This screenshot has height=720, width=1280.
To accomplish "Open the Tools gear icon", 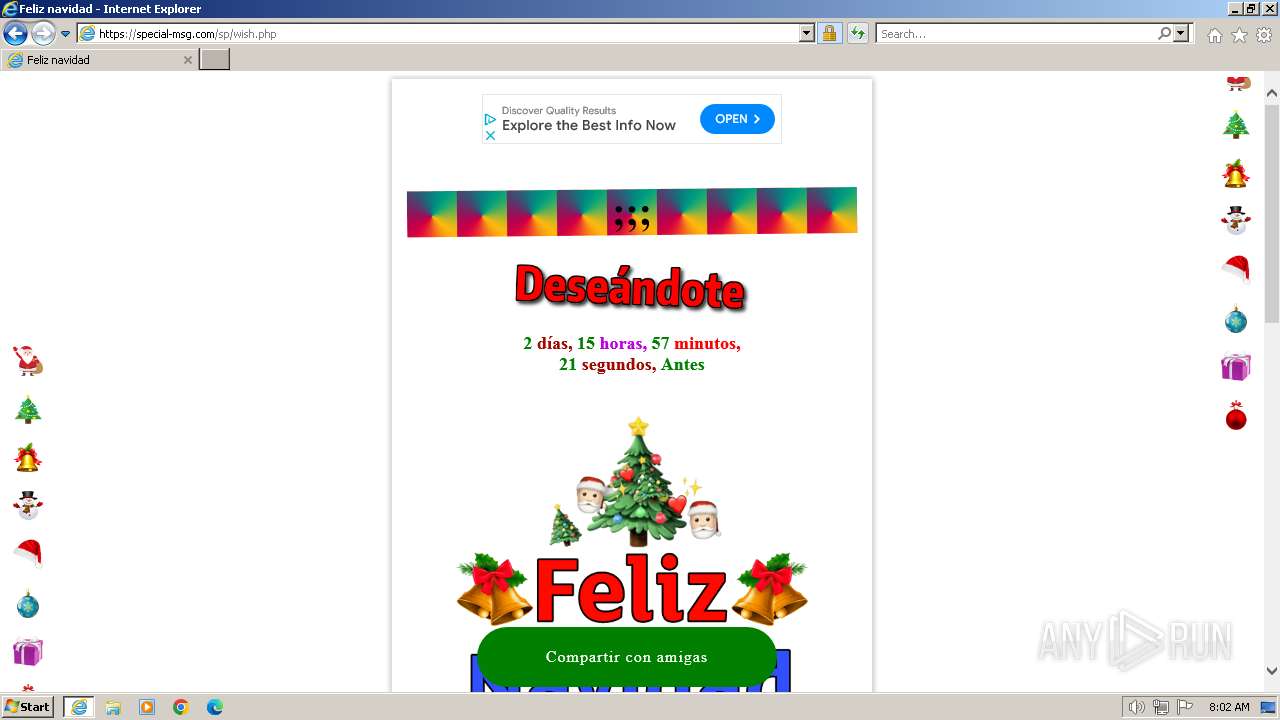I will [1264, 35].
